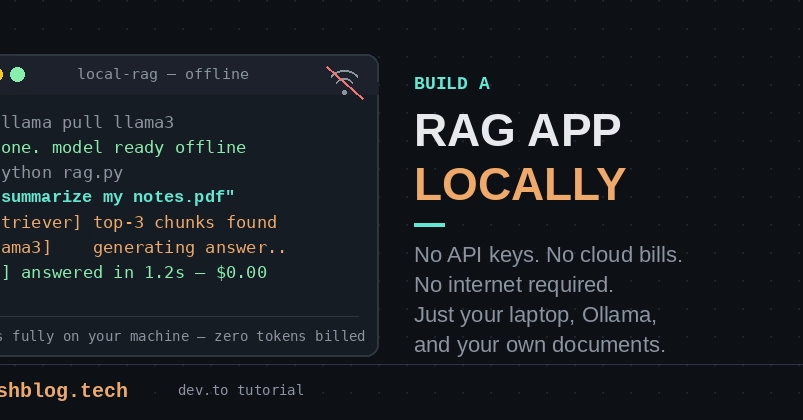Click the 'No internet required.' line
803x420 pixels.
coord(514,285)
